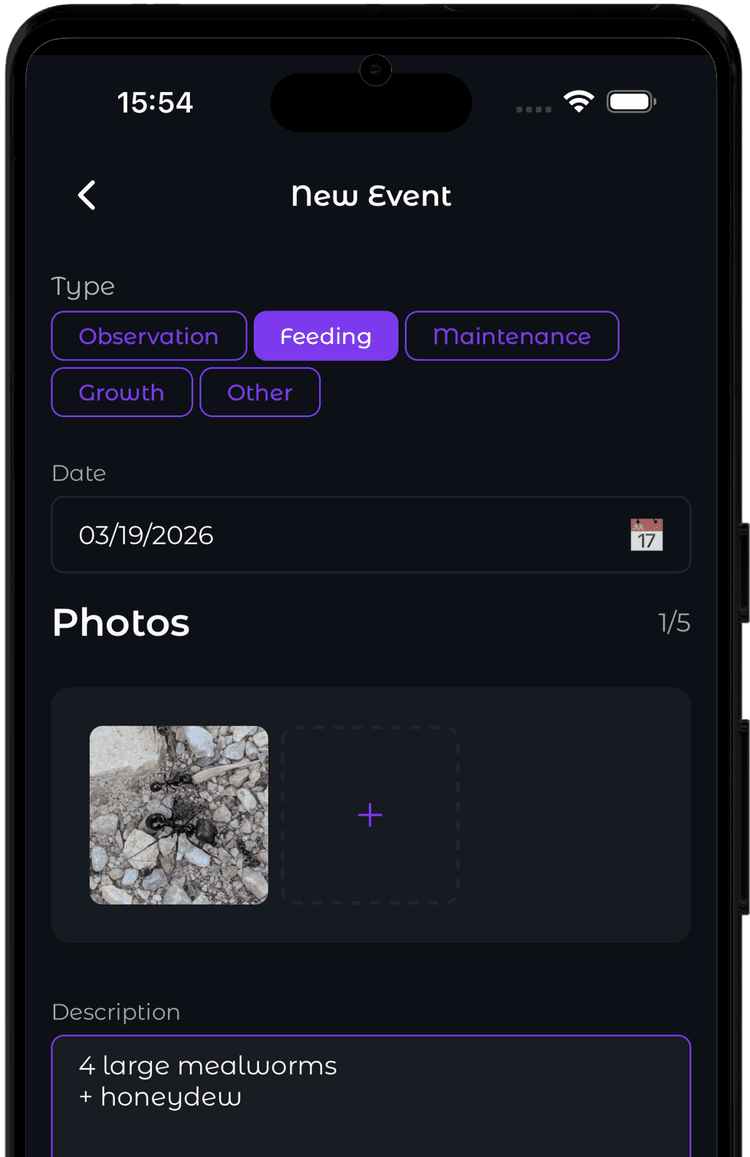The width and height of the screenshot is (750, 1157).
Task: Click the 03/19/2026 date field
Action: pyautogui.click(x=371, y=535)
